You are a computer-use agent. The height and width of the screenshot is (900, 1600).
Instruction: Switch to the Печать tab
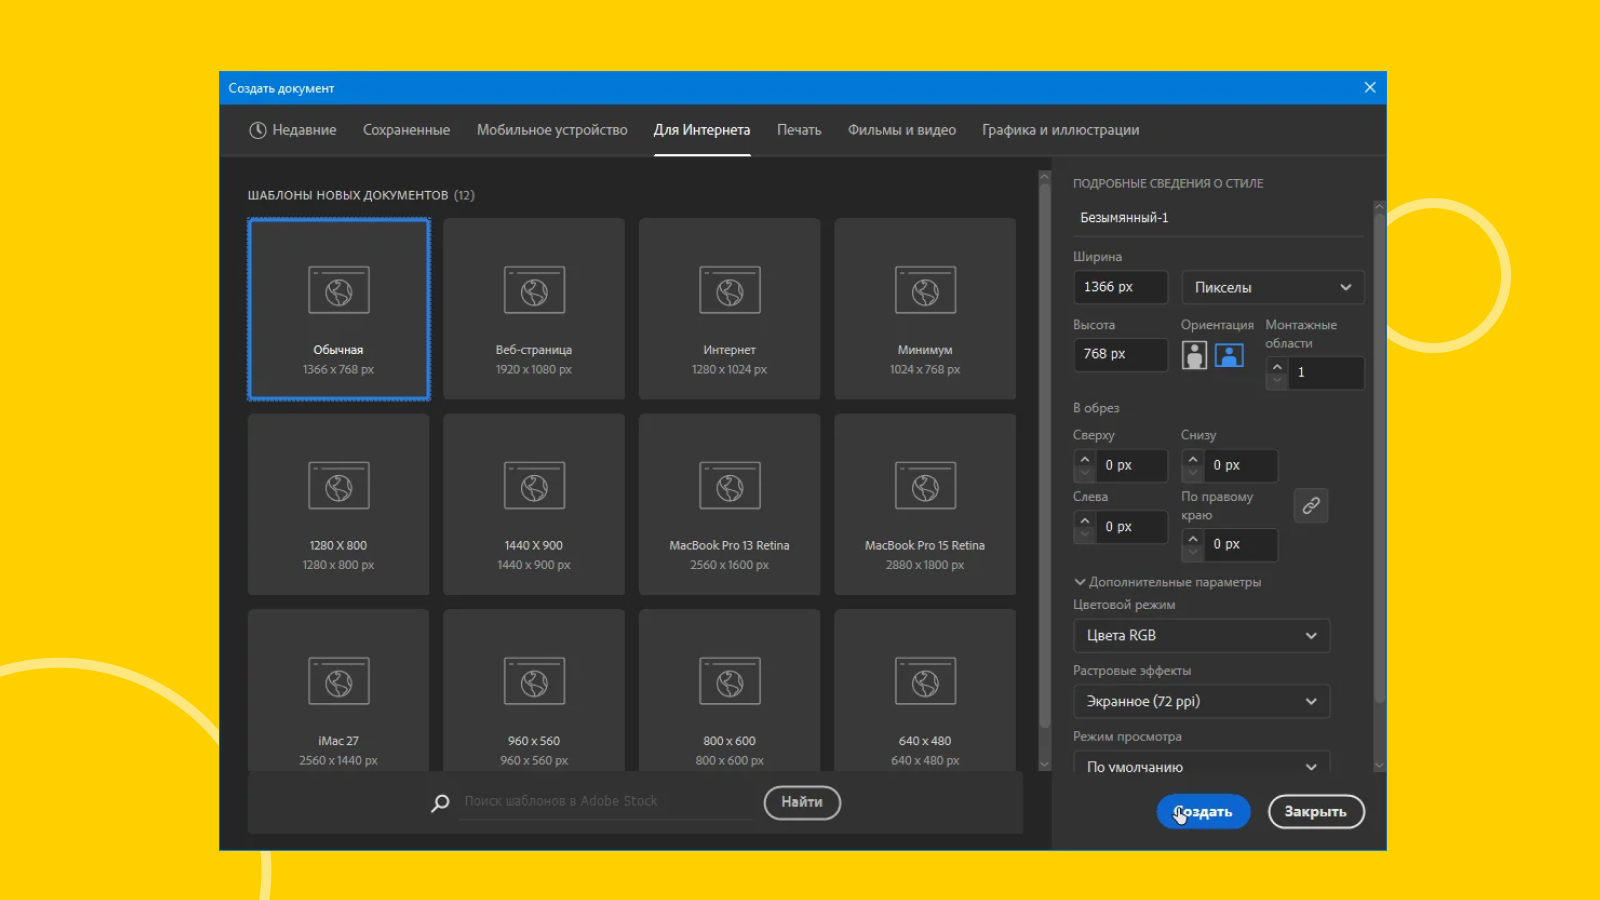click(799, 130)
